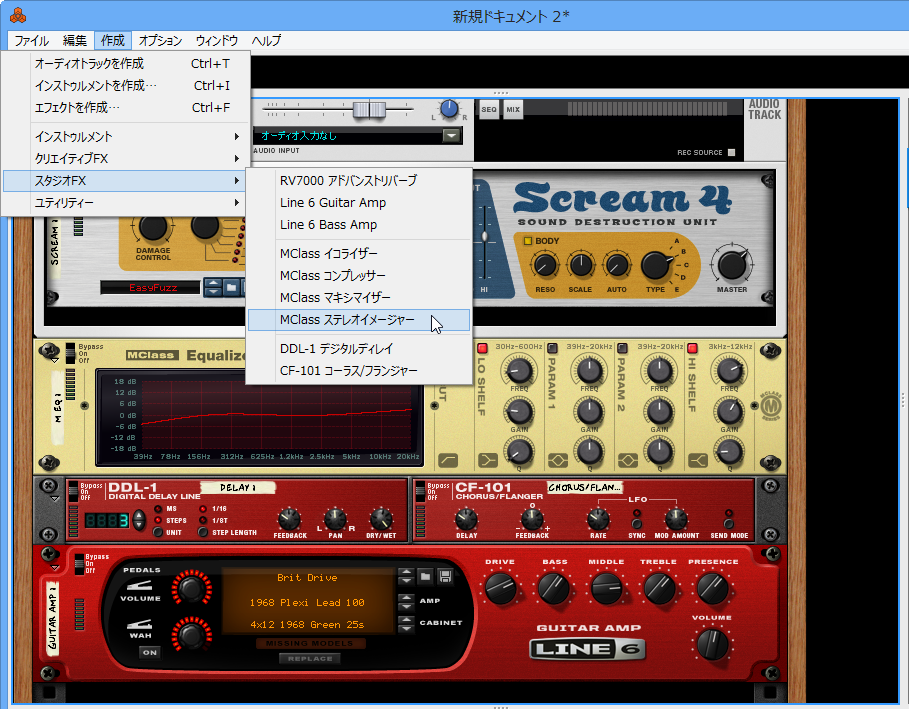Click the CF-101 MOD AMOUNT knob
Screen dimensions: 909x709
click(x=676, y=519)
